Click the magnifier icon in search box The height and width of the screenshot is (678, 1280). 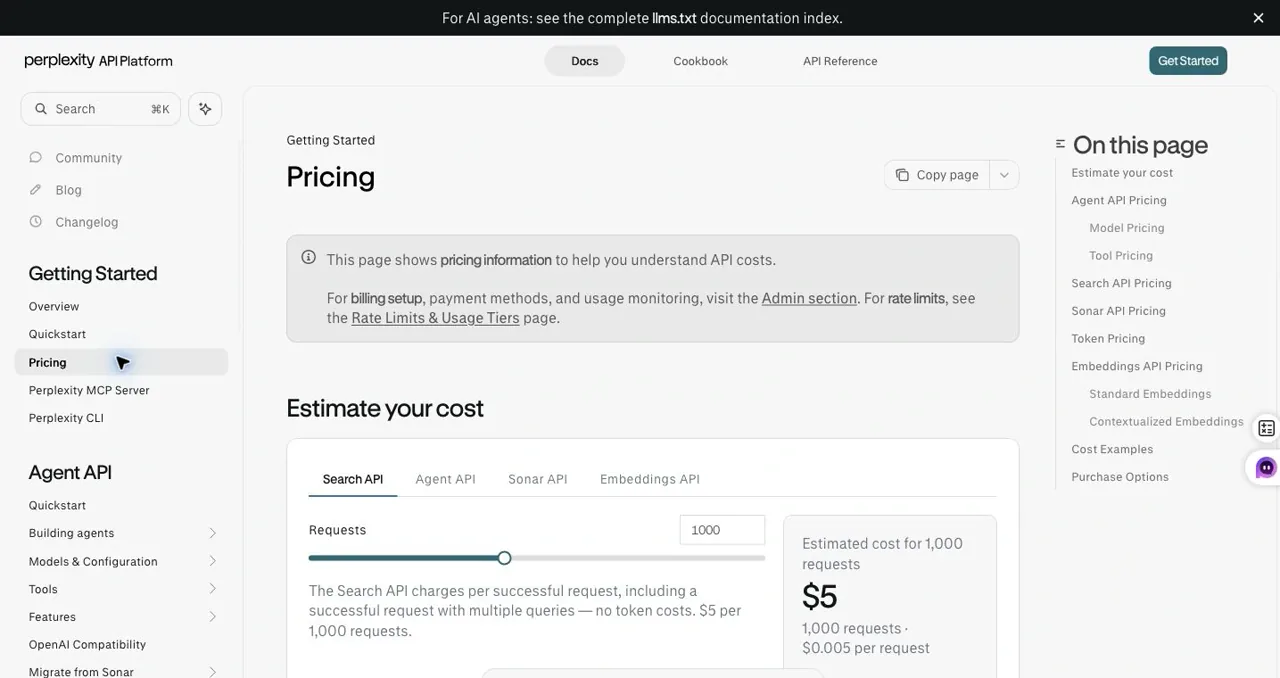(x=41, y=109)
